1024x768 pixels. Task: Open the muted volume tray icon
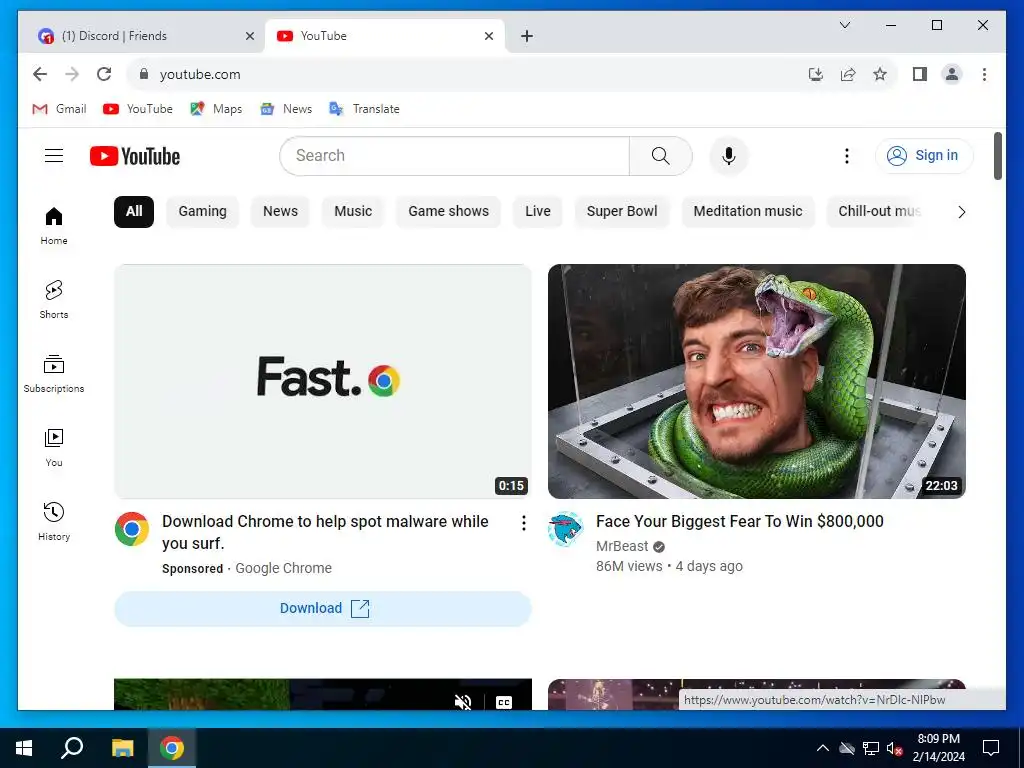click(x=895, y=748)
